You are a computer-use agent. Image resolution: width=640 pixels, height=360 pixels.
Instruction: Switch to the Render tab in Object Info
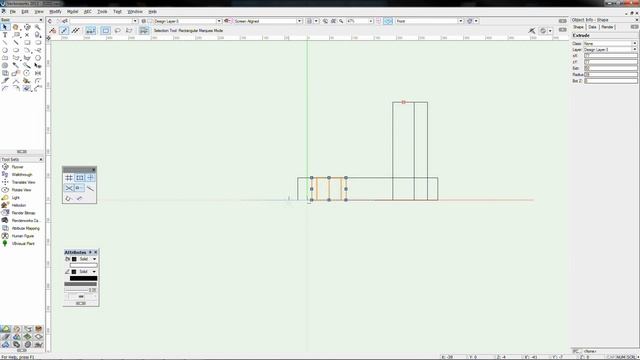607,27
